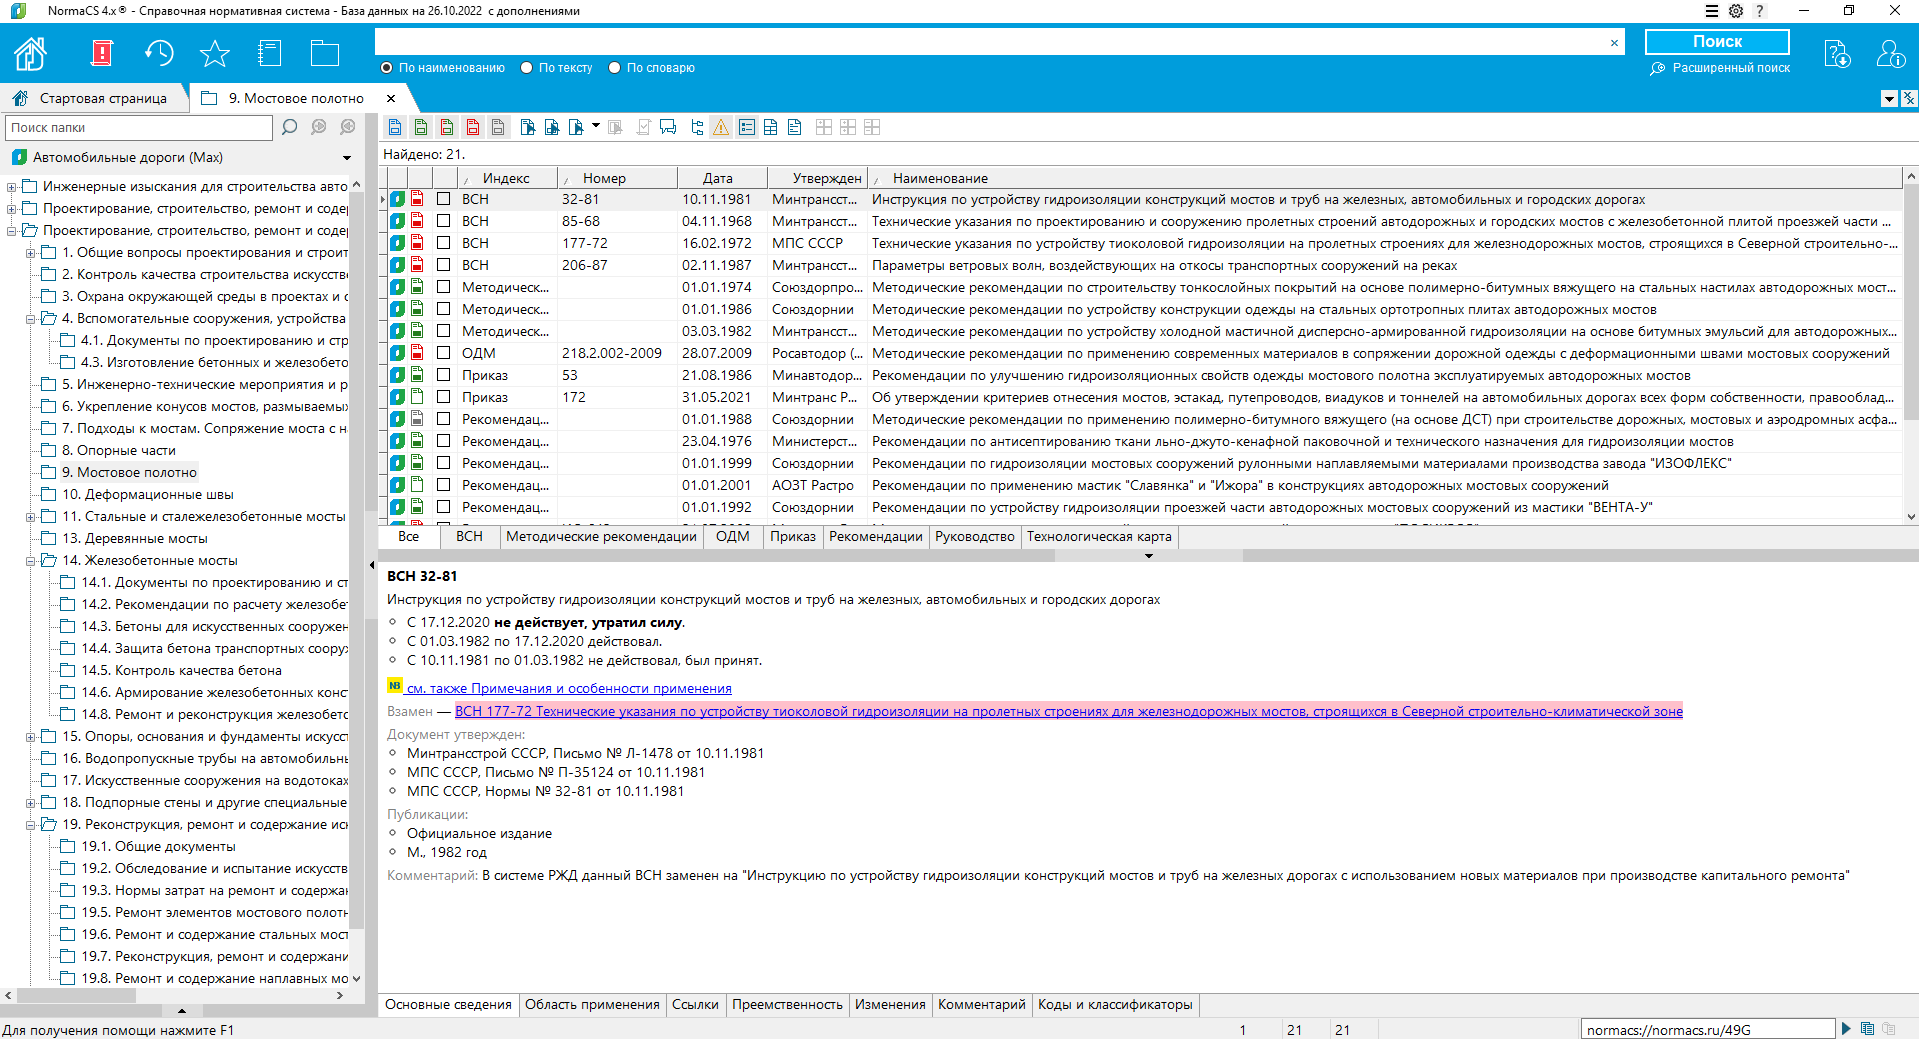The image size is (1919, 1039).
Task: Open the 'Автомобильные дороги (Max)' dropdown
Action: 346,157
